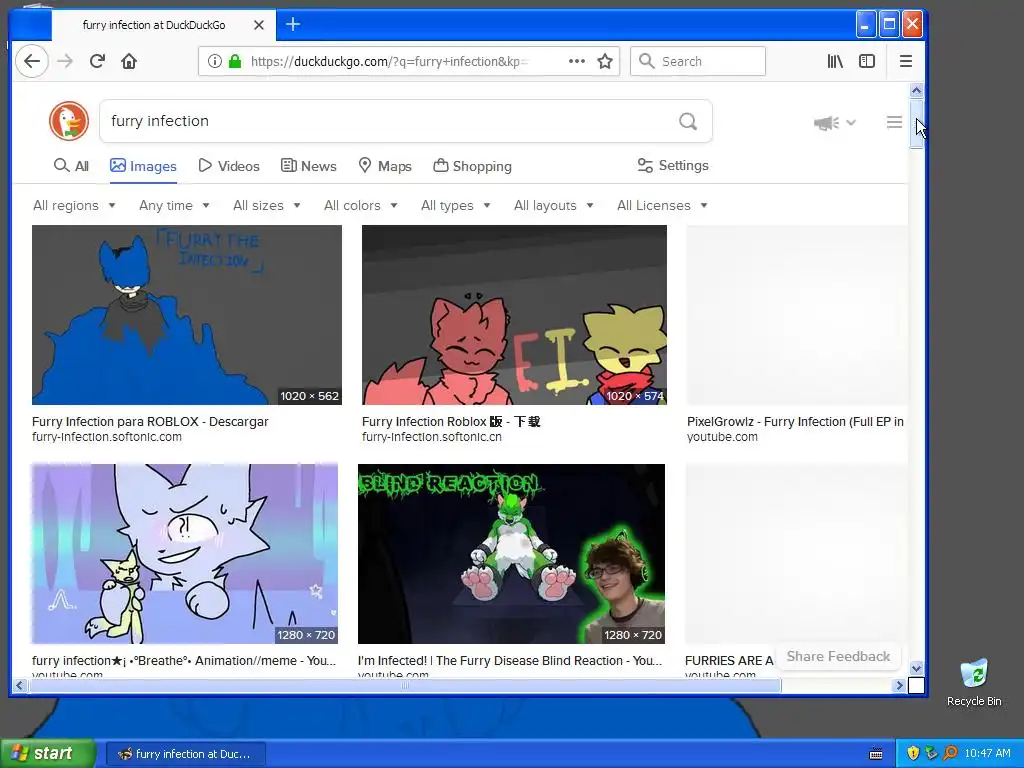
Task: Open I'm Infected! Furry Disease Blind Reaction link
Action: [x=510, y=661]
